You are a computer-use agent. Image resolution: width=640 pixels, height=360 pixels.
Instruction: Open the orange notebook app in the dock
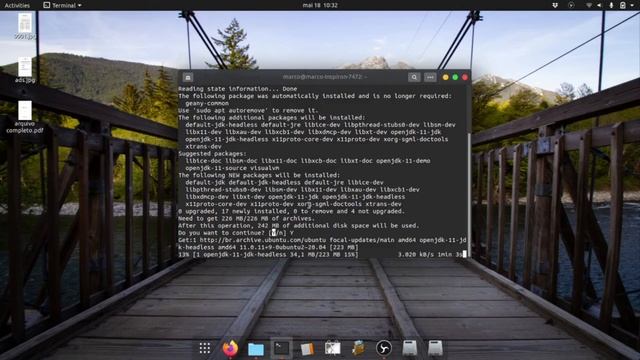pyautogui.click(x=307, y=349)
